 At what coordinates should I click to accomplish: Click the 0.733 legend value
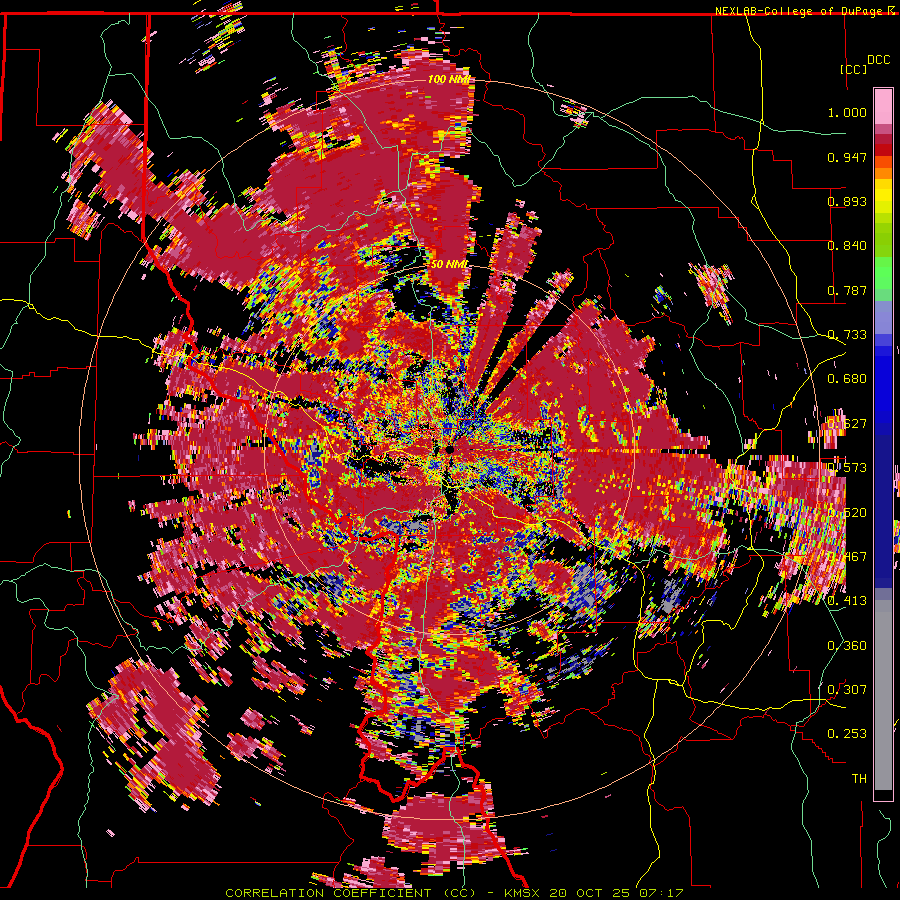[847, 335]
